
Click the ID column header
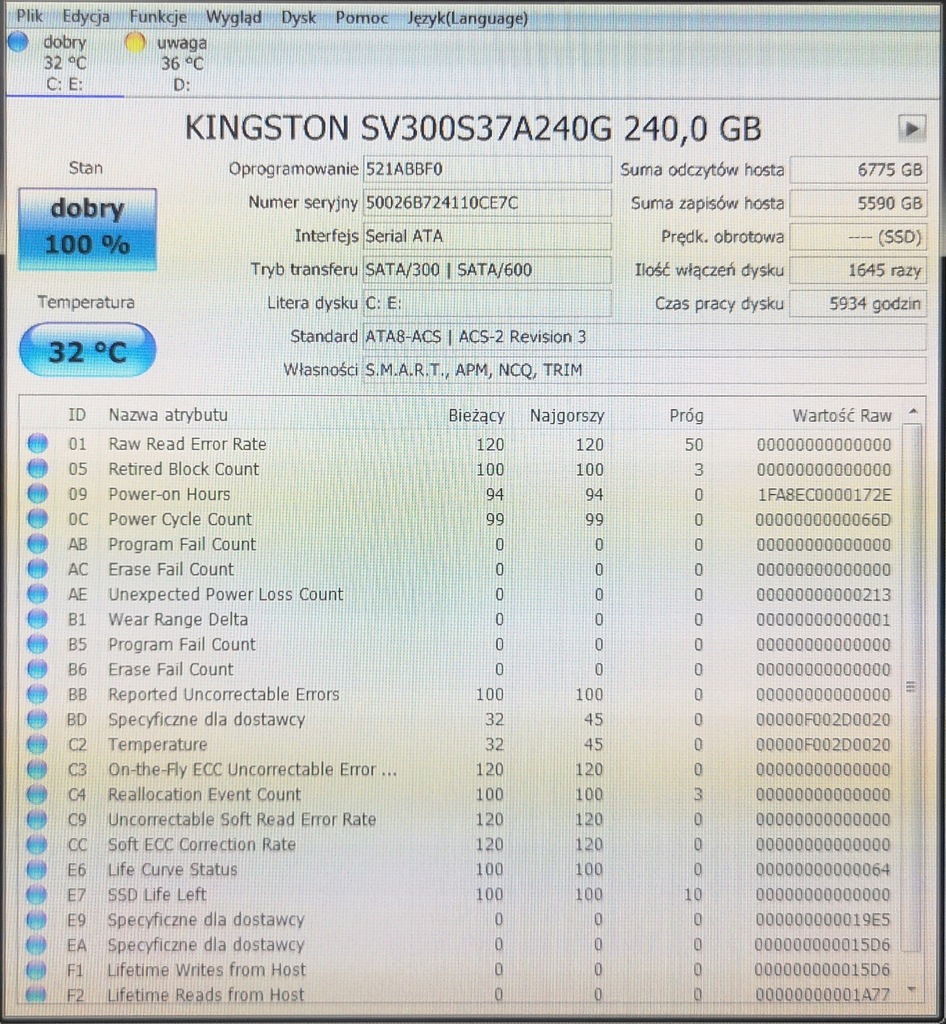(77, 415)
